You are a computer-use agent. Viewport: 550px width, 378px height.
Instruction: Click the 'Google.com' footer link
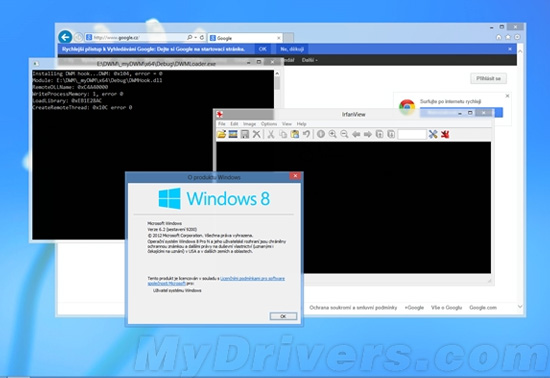[x=483, y=308]
